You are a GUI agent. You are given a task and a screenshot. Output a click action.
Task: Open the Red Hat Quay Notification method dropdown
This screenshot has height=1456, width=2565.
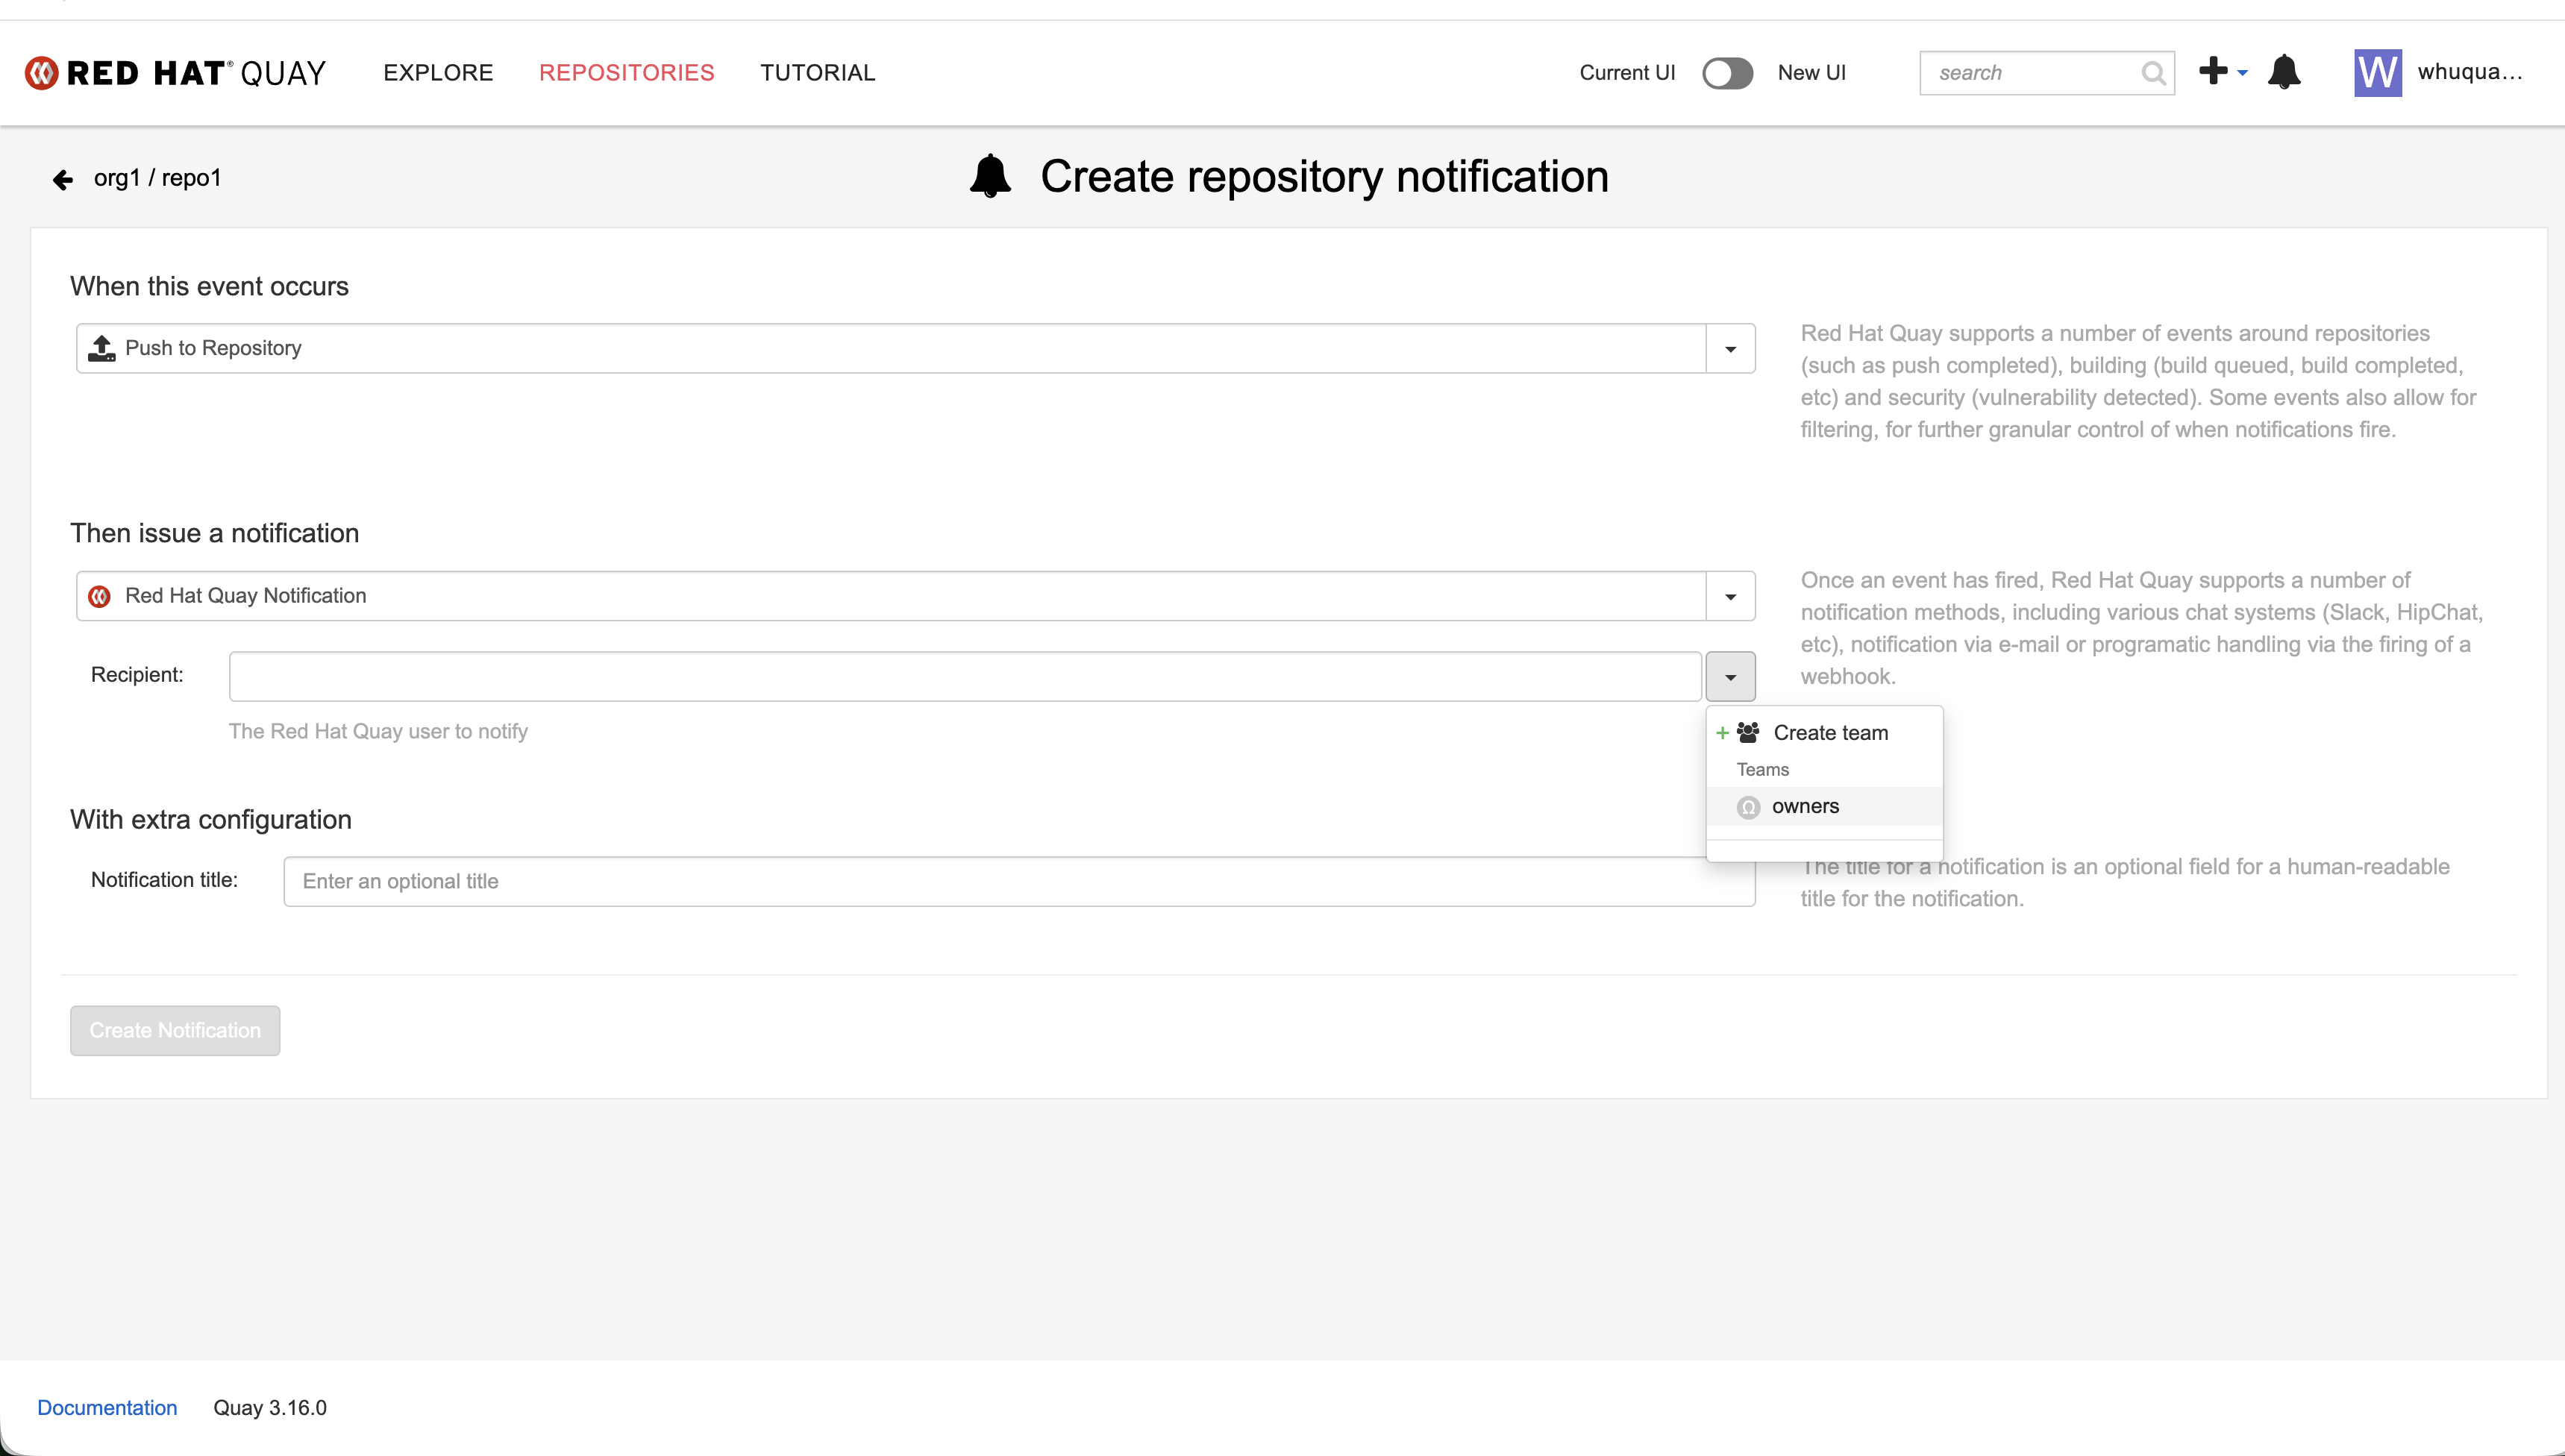(x=1730, y=597)
